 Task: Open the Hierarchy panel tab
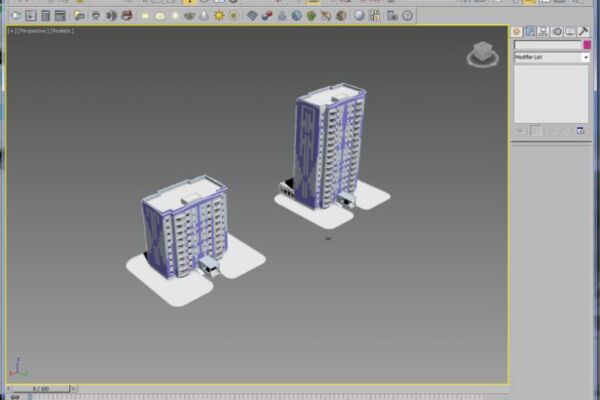543,32
